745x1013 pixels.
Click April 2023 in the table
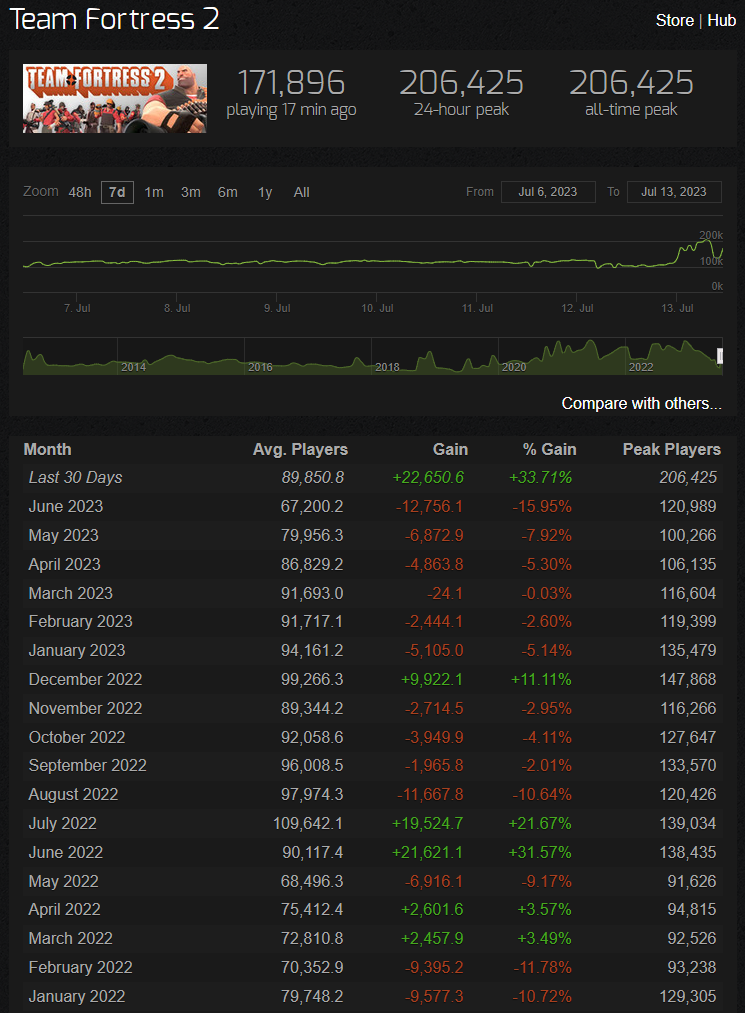65,564
